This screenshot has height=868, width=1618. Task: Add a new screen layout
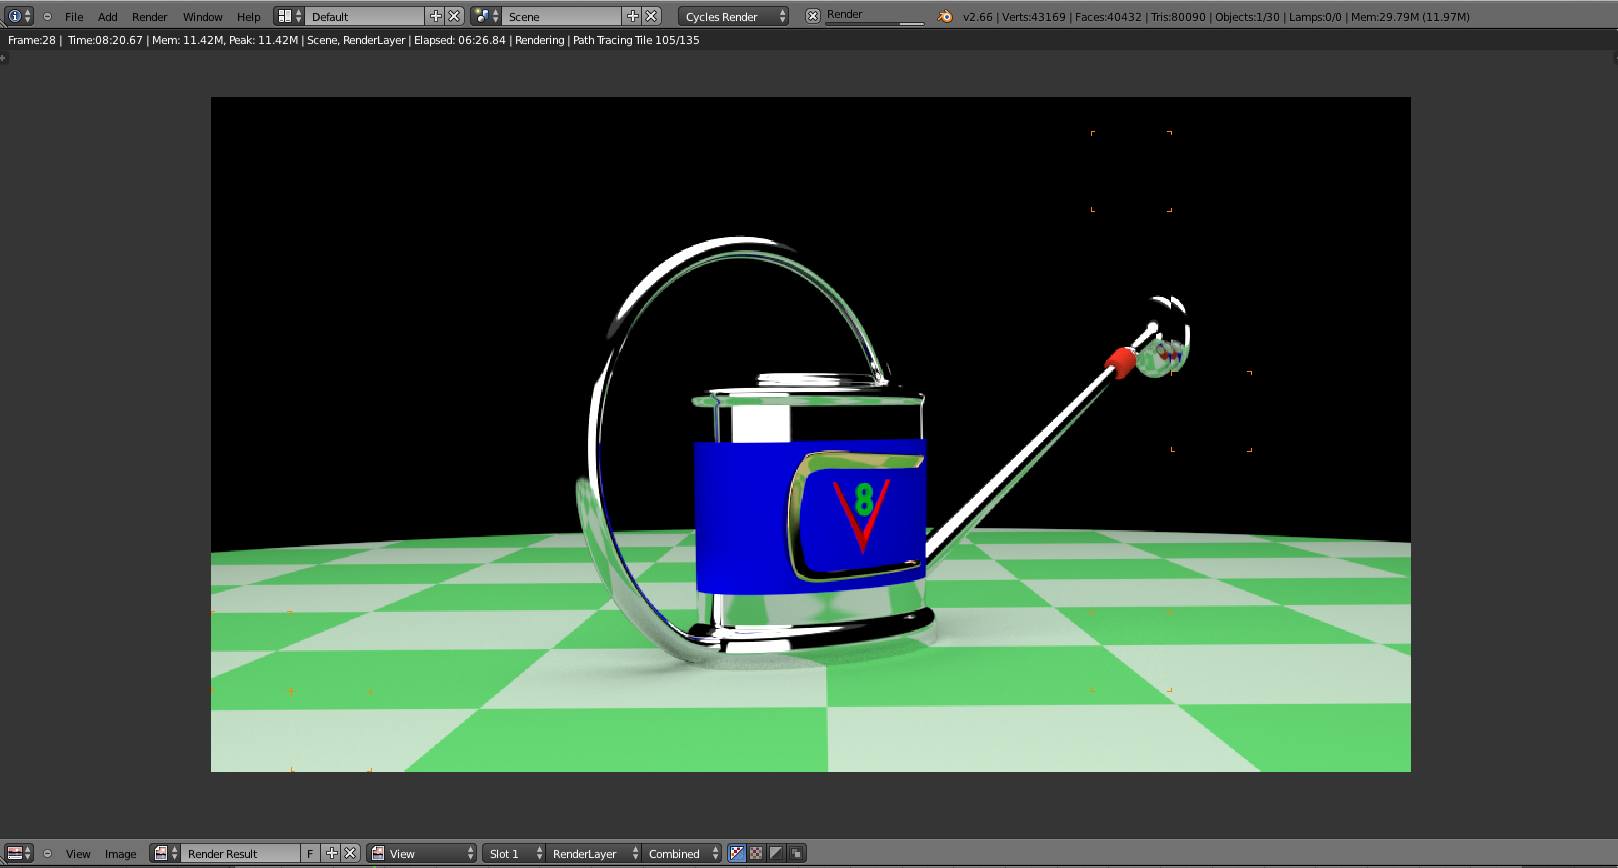[x=435, y=16]
